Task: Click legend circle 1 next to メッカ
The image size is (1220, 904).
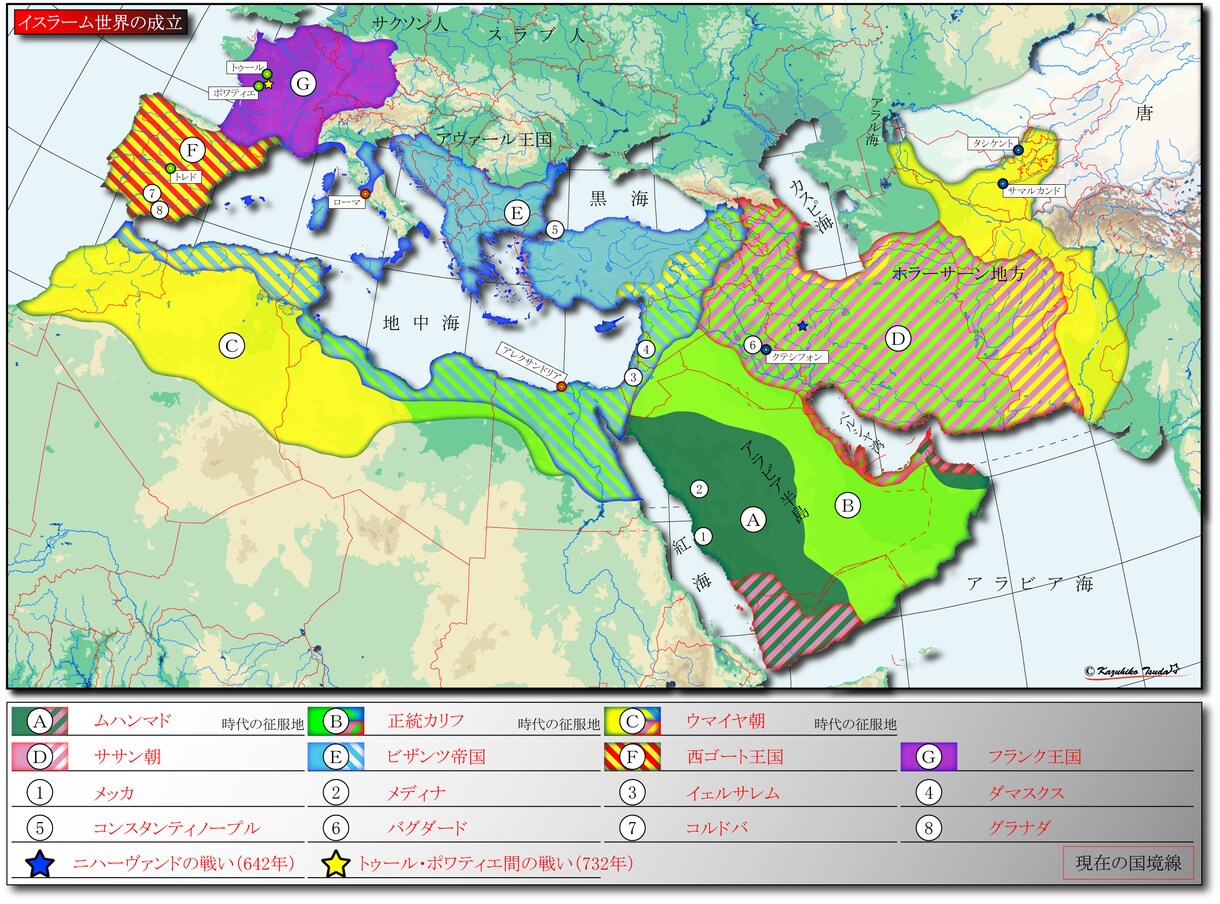Action: tap(40, 793)
